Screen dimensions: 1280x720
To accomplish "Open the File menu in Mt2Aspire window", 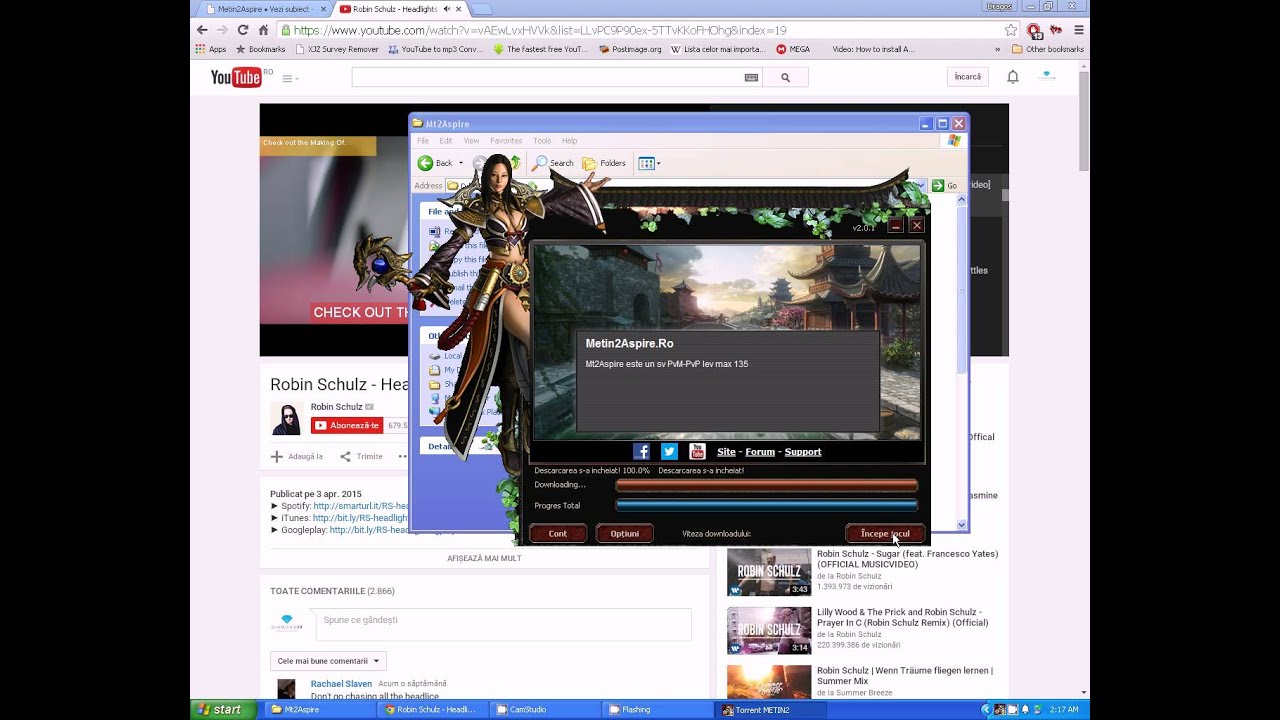I will [423, 141].
